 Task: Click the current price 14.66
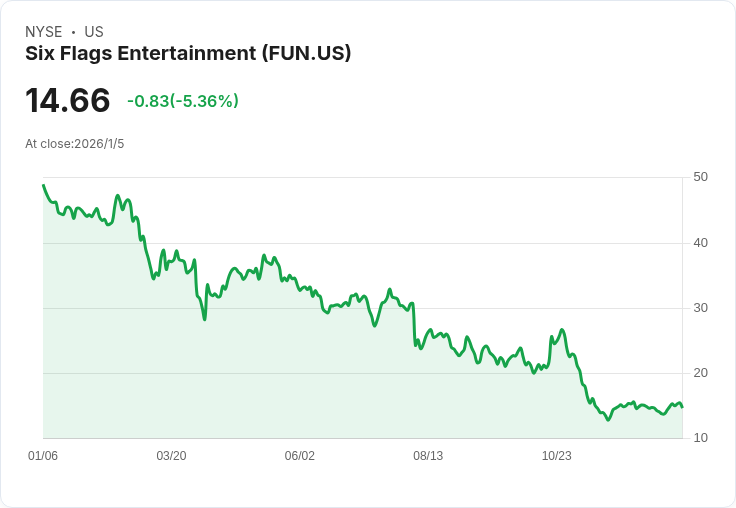(68, 100)
